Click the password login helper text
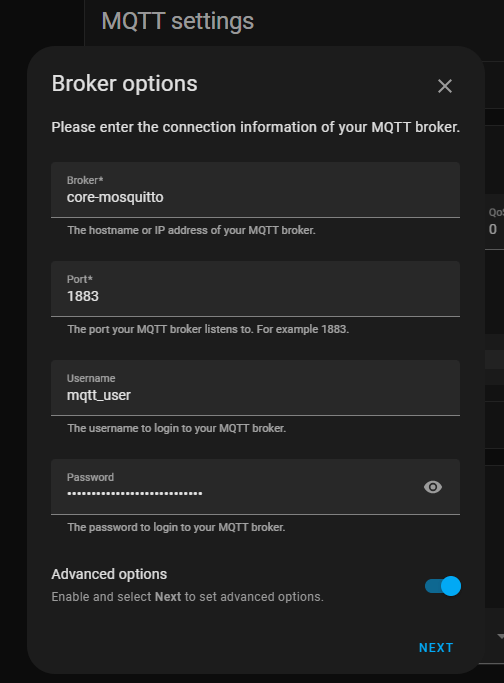The width and height of the screenshot is (504, 683). pyautogui.click(x=176, y=527)
